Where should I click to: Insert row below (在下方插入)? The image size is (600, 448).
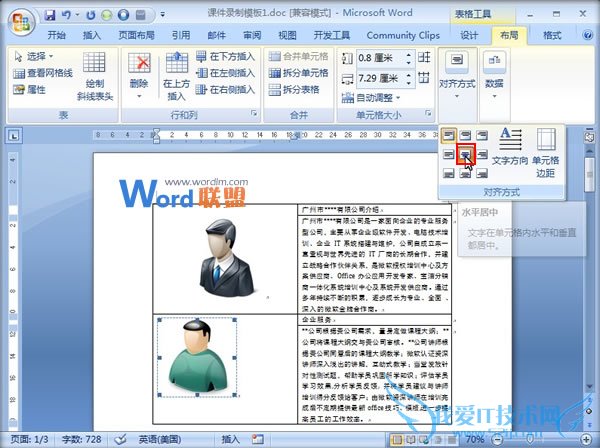225,57
